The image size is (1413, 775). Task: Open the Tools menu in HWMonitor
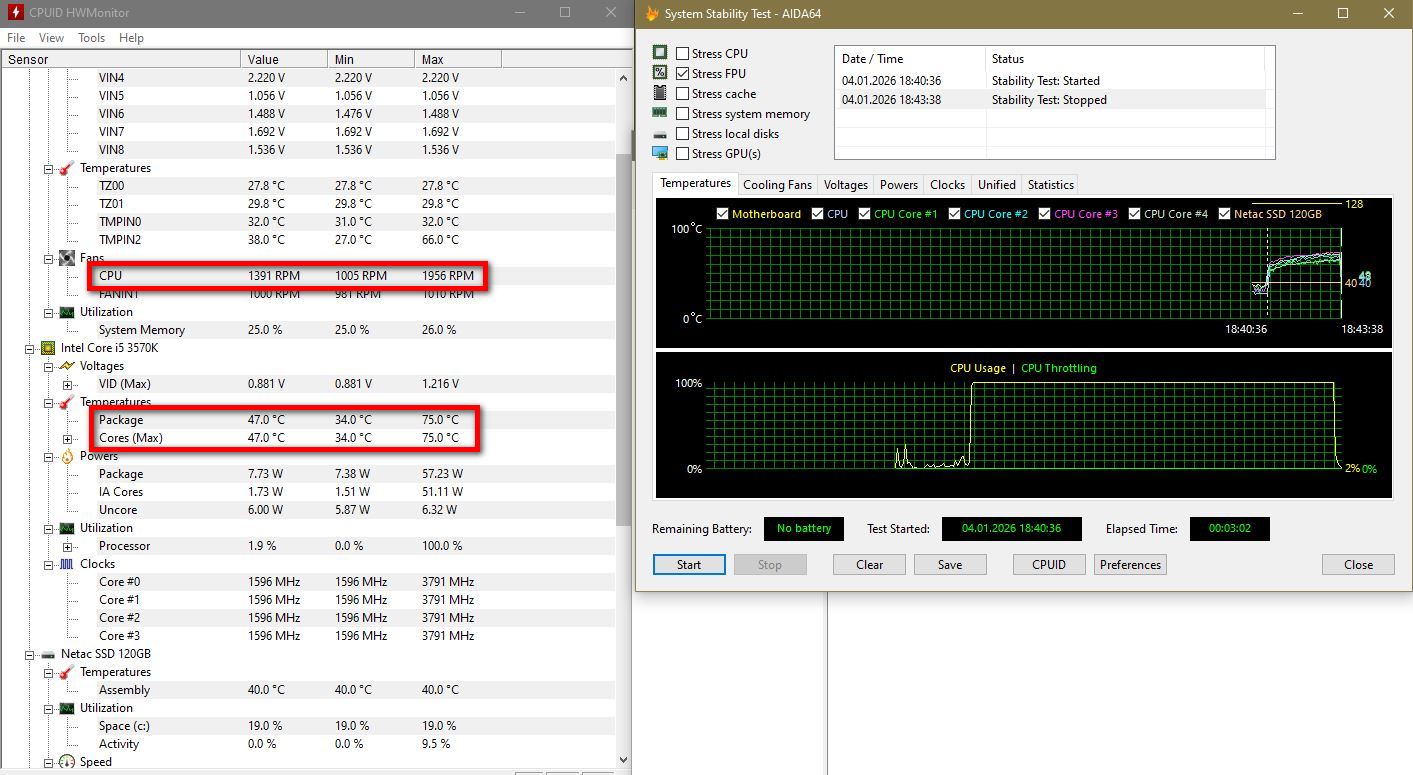91,37
